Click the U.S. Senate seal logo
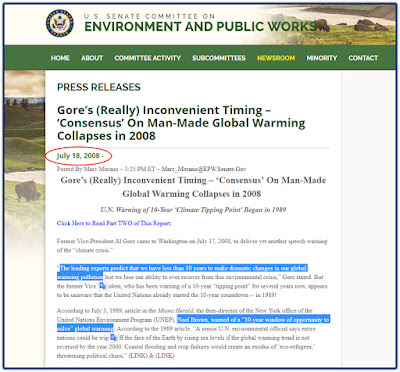This screenshot has width=400, height=372. [x=60, y=23]
